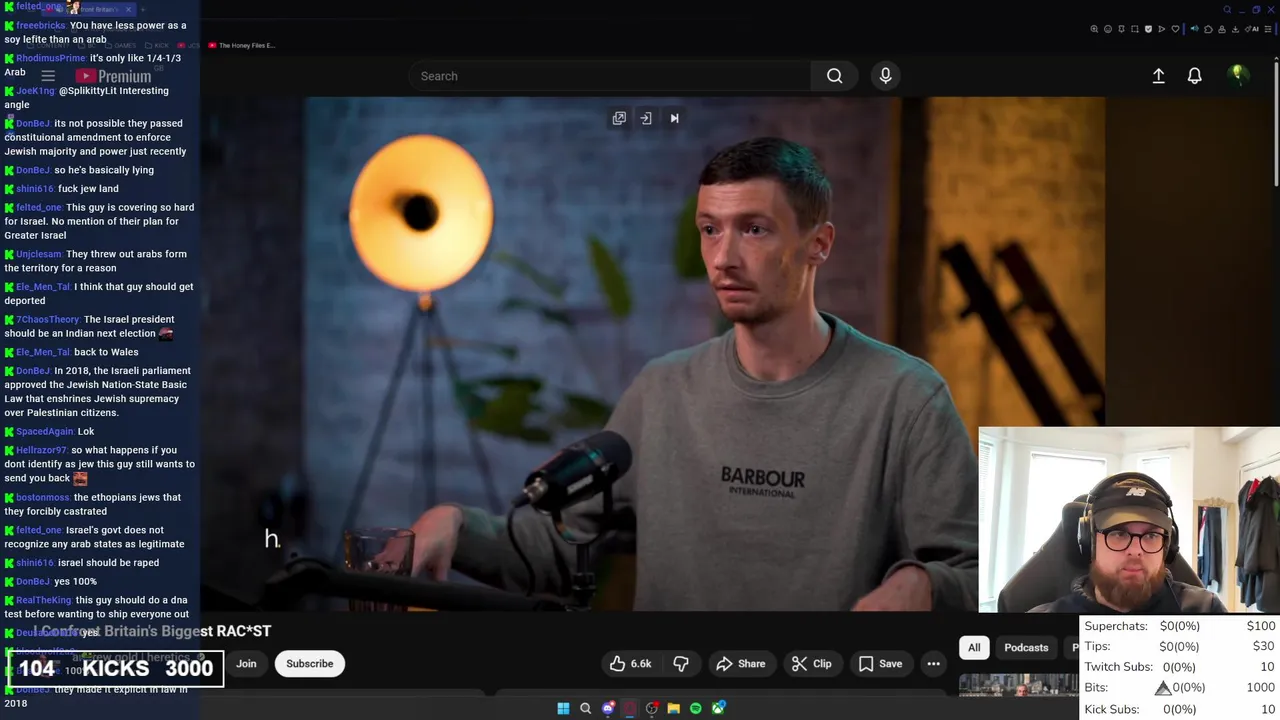Click the browser tab search magnifier

[1227, 10]
